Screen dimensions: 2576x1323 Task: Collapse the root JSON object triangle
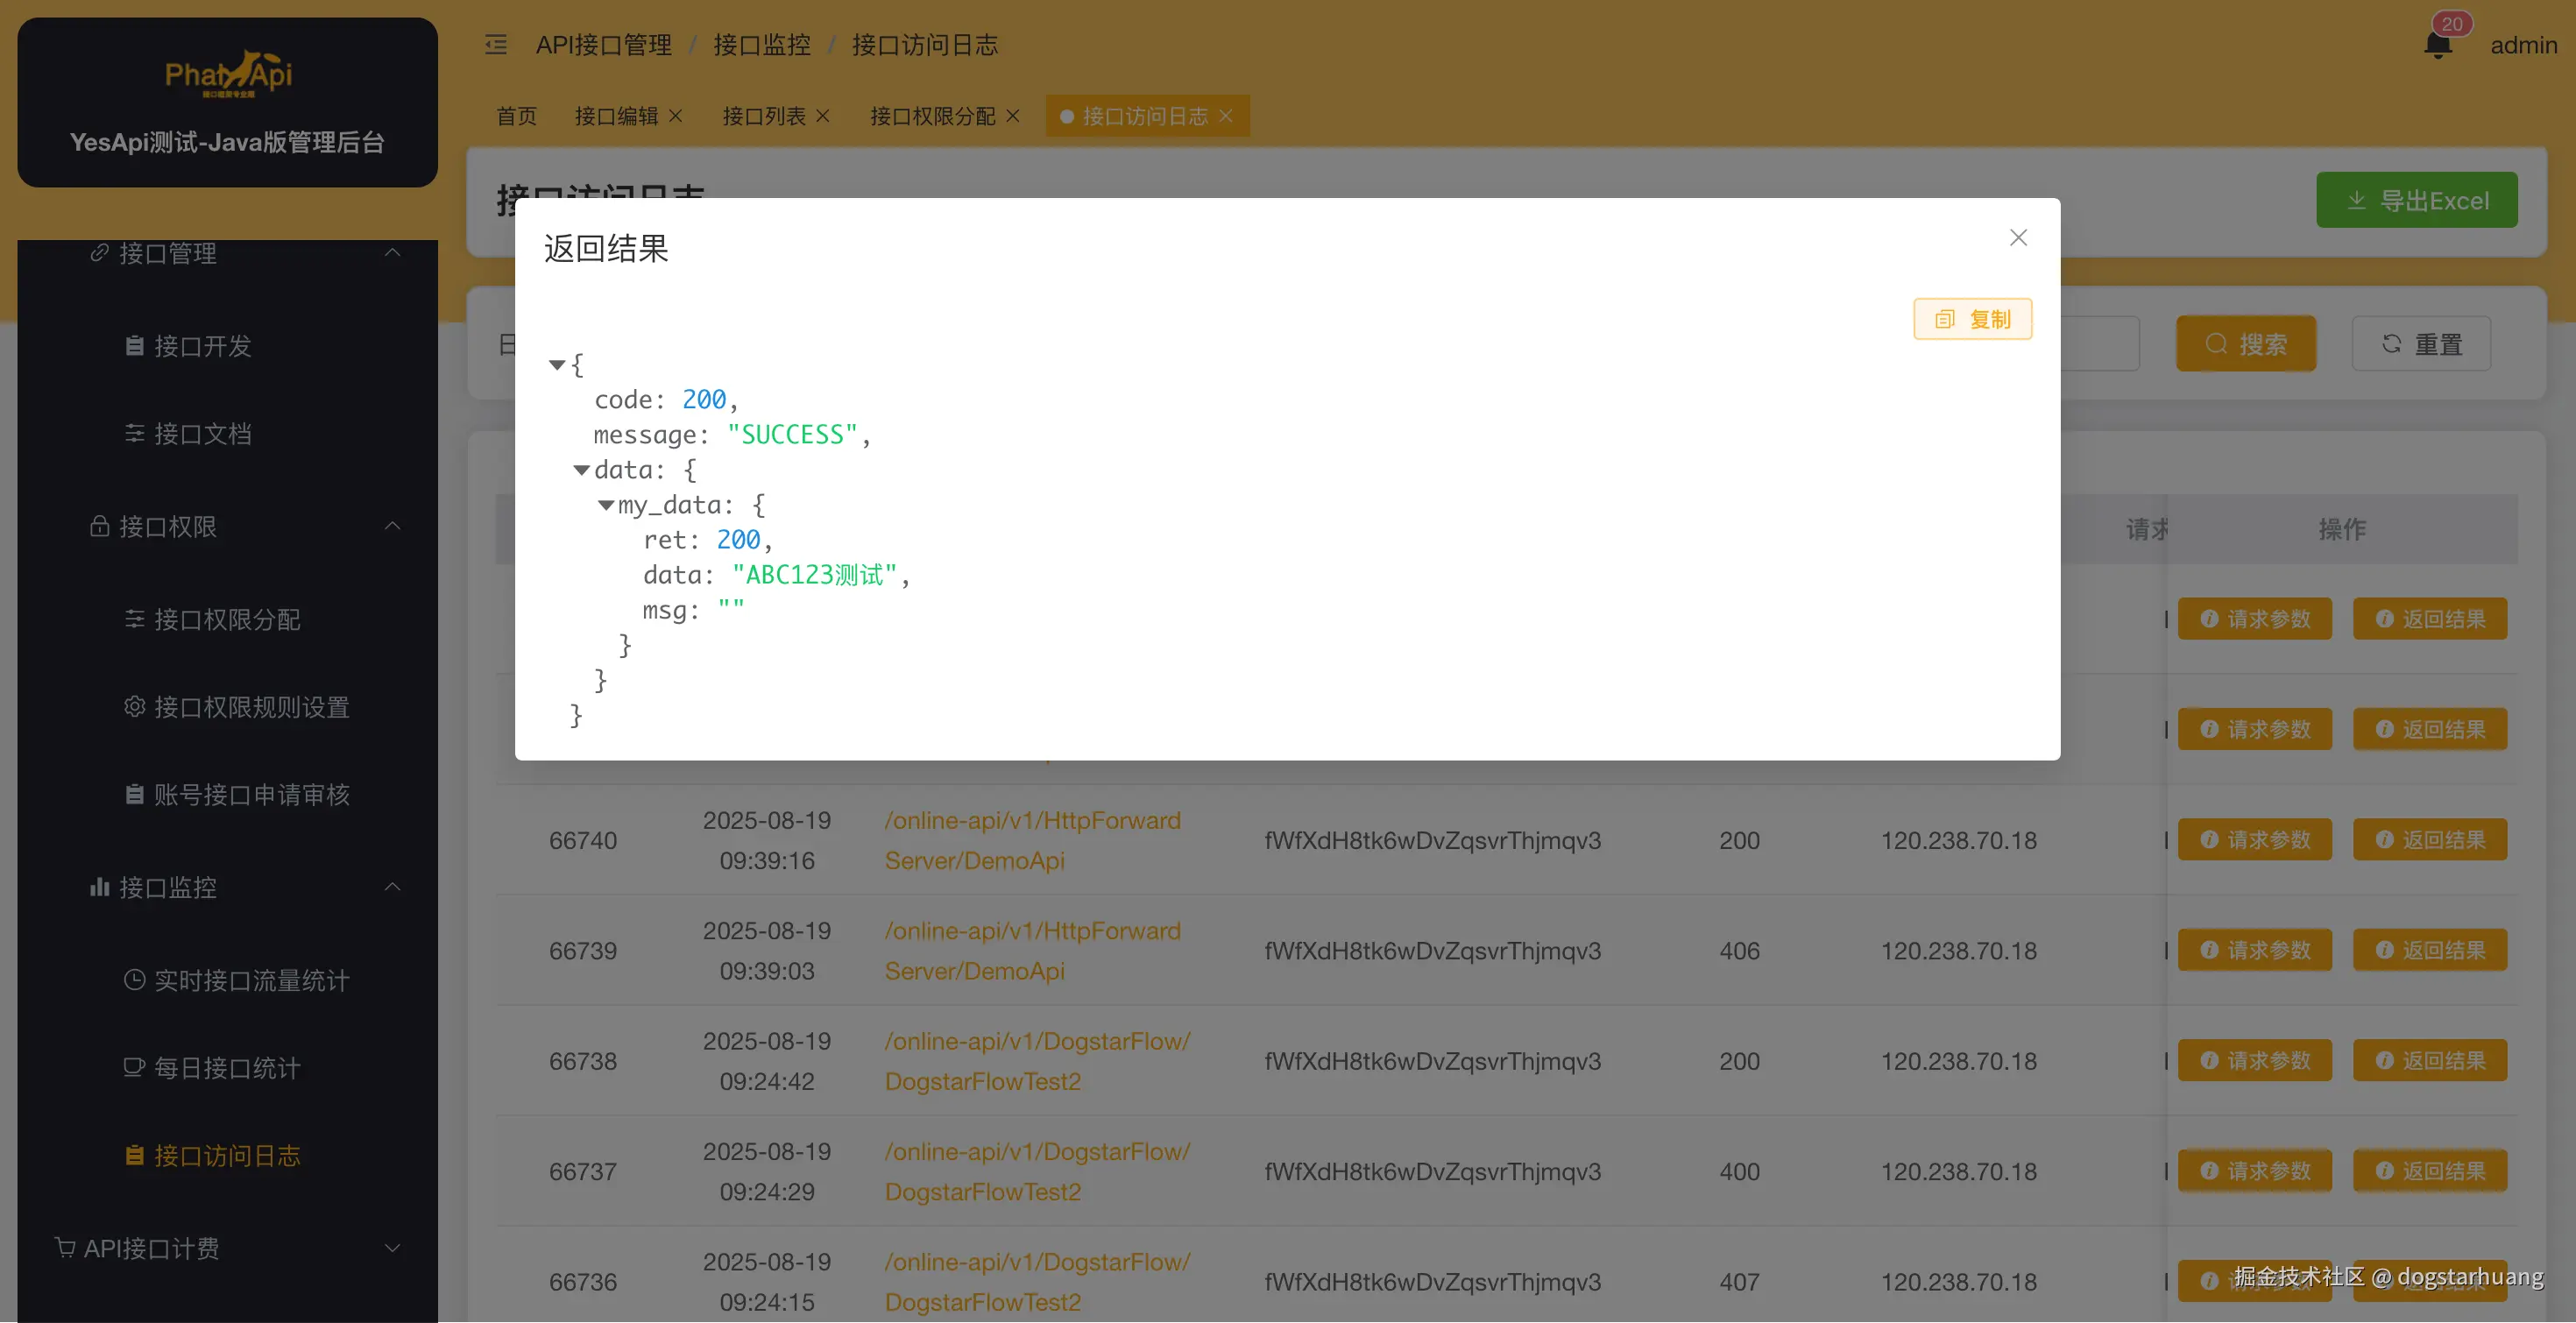557,365
